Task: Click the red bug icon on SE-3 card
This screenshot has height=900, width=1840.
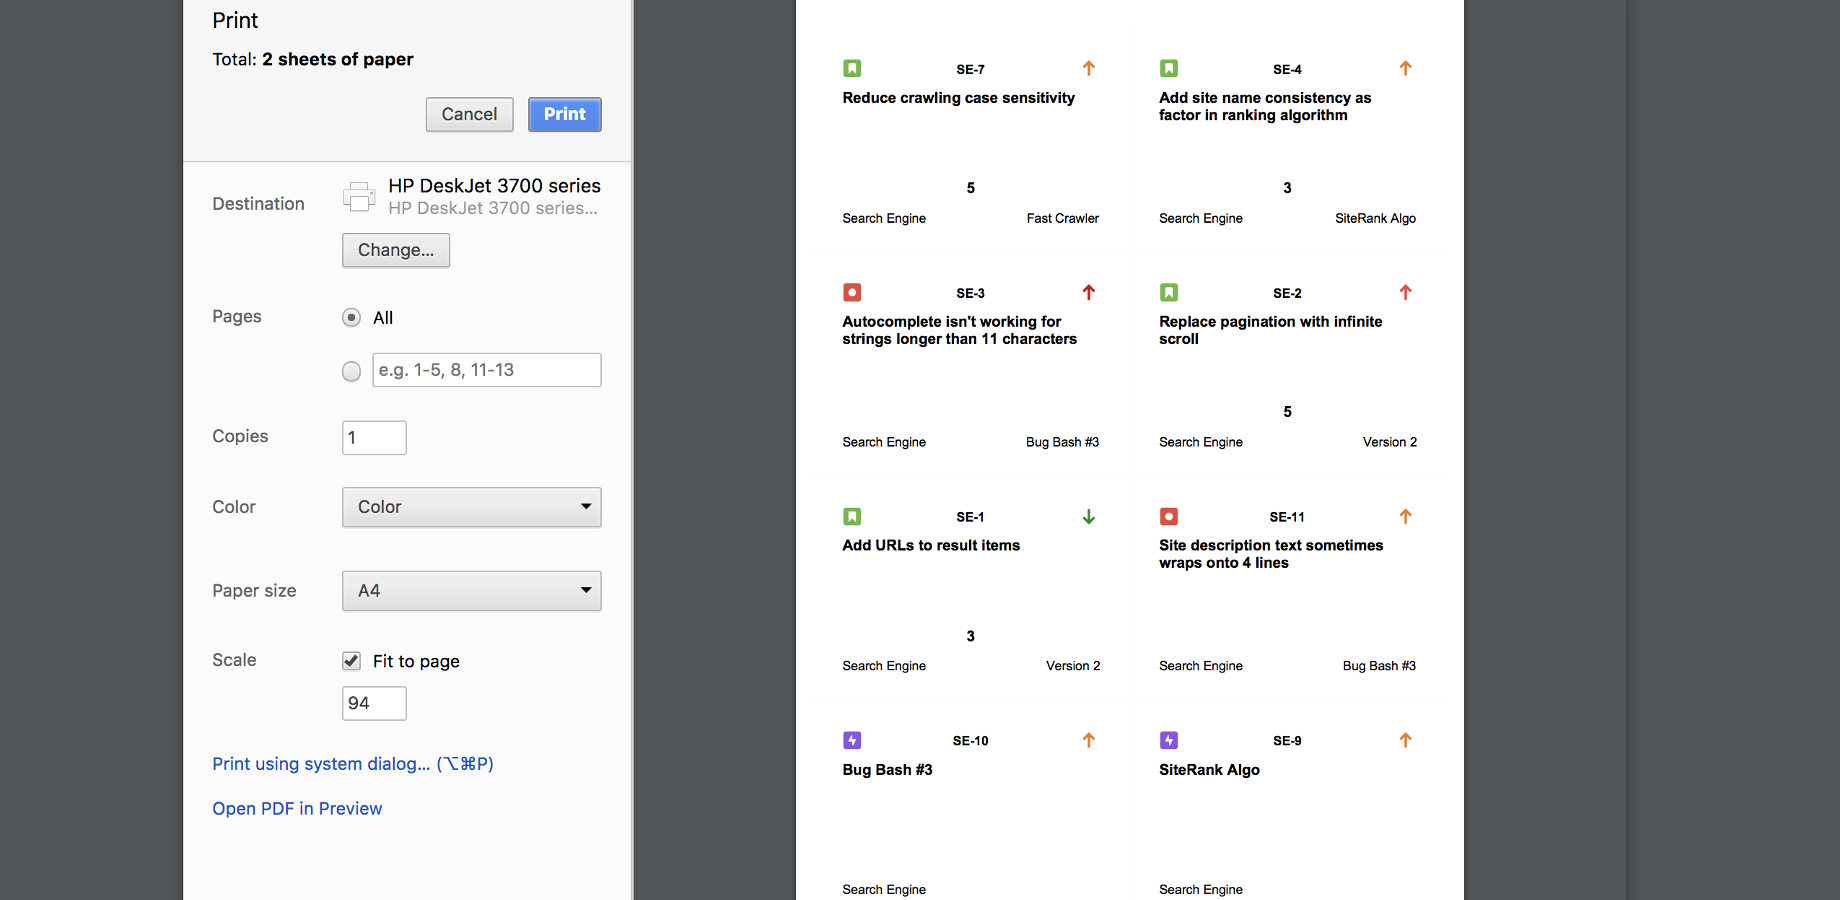Action: [x=852, y=292]
